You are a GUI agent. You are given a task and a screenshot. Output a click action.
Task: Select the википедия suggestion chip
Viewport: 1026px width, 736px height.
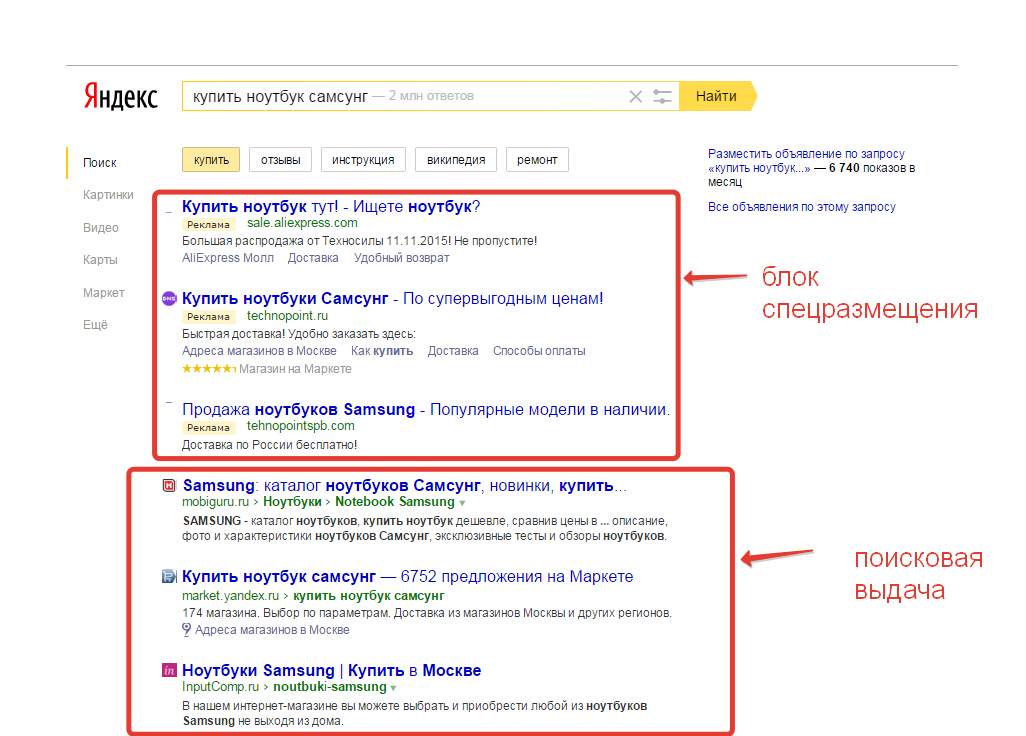(x=456, y=160)
